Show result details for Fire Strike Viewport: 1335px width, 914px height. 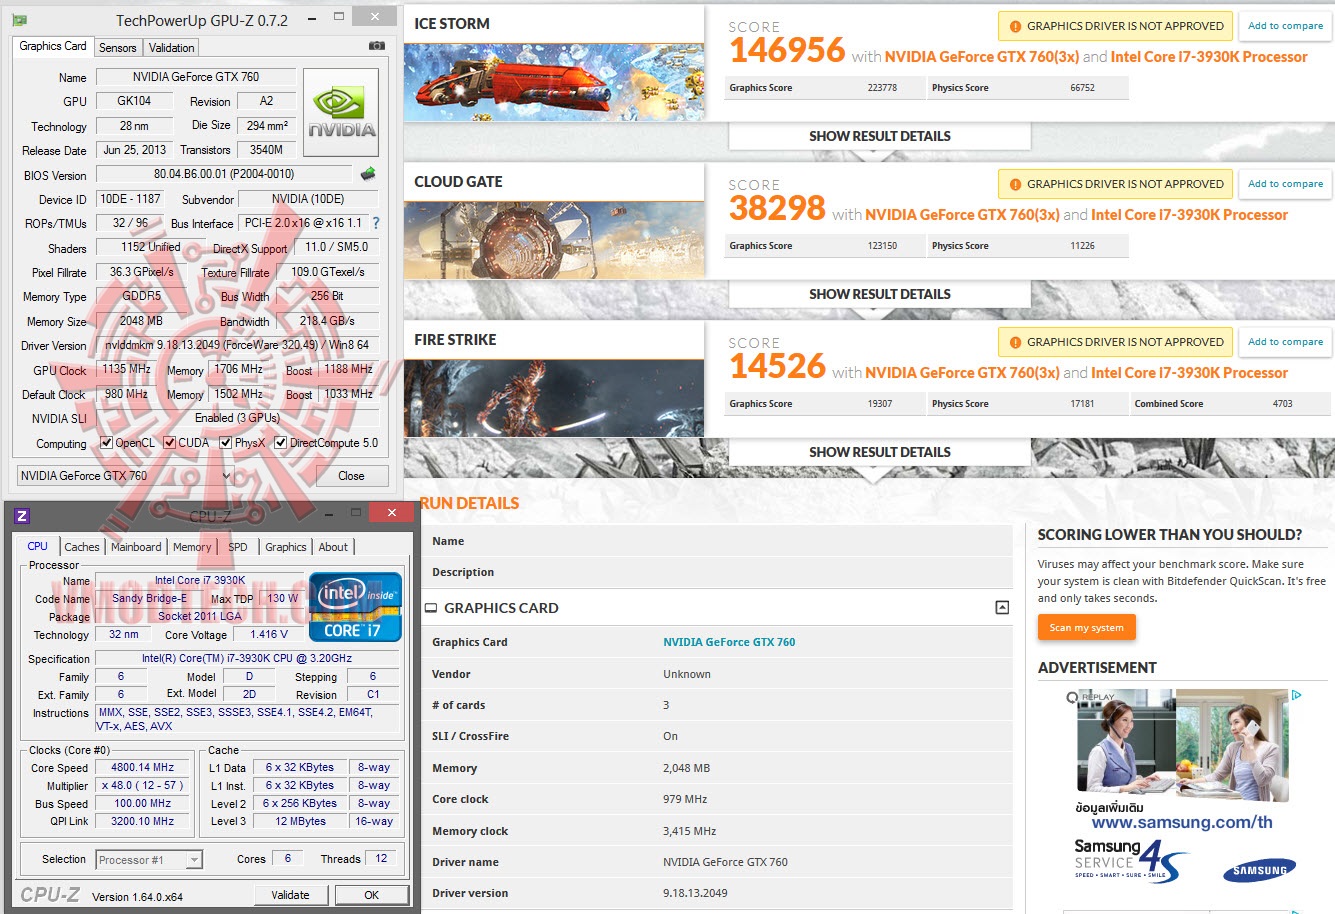click(880, 452)
